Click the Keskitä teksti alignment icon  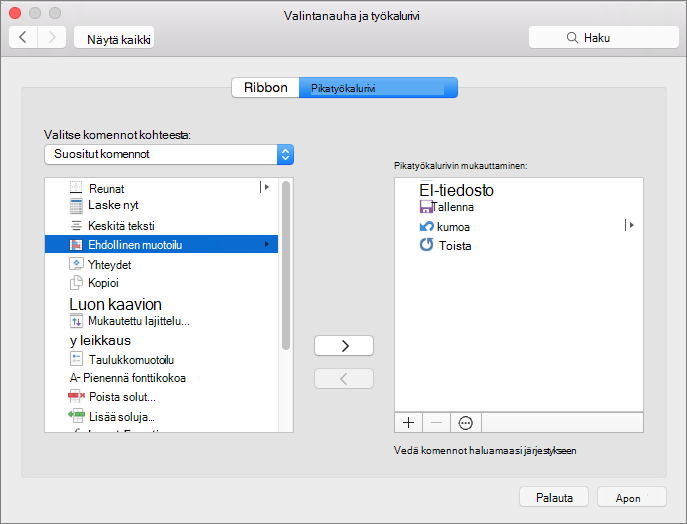(76, 226)
